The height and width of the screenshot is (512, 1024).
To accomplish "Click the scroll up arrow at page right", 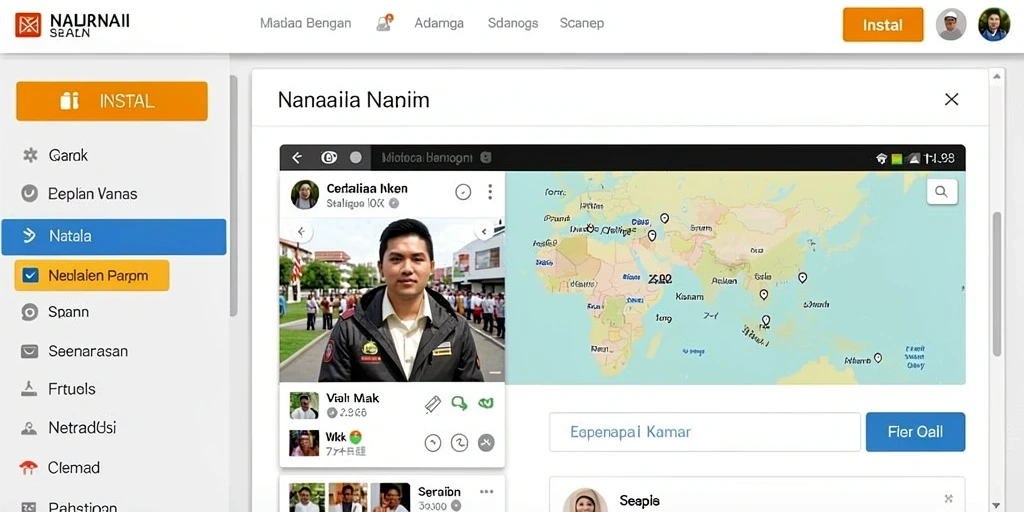I will (997, 76).
